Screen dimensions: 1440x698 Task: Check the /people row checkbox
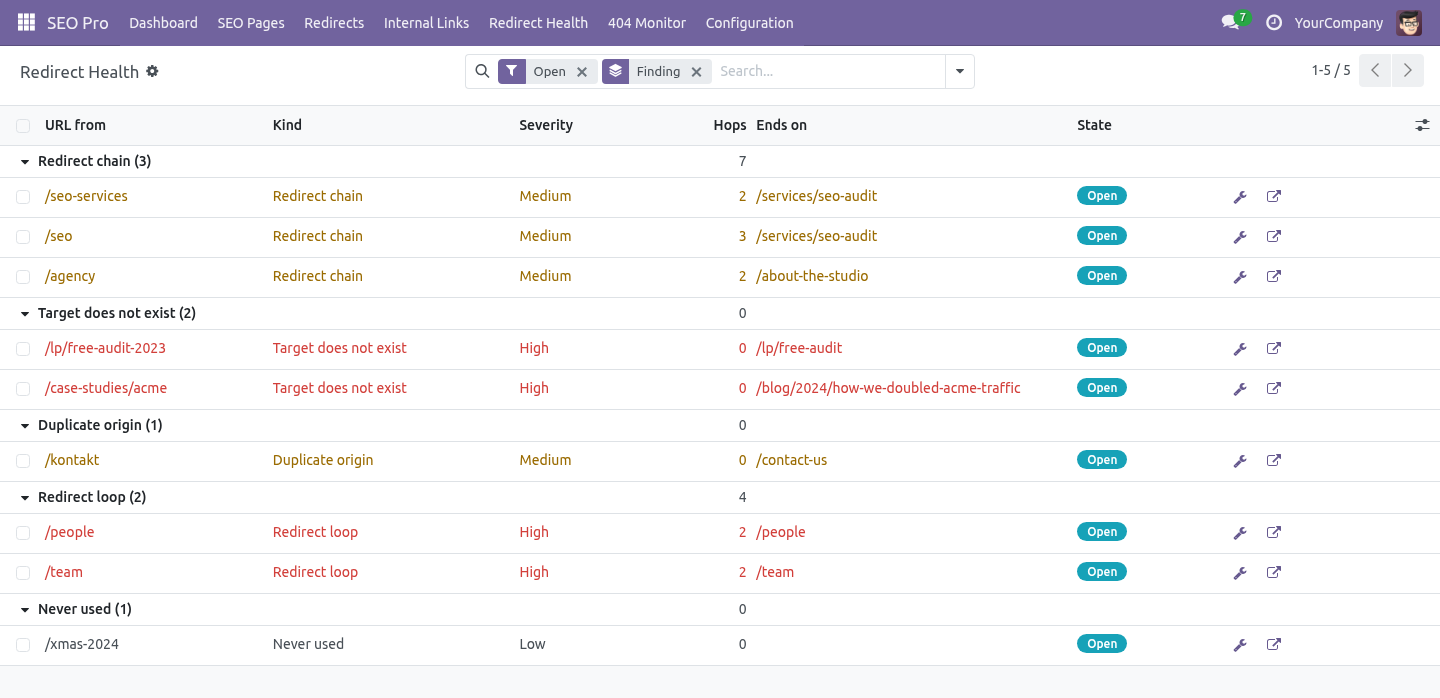click(23, 533)
